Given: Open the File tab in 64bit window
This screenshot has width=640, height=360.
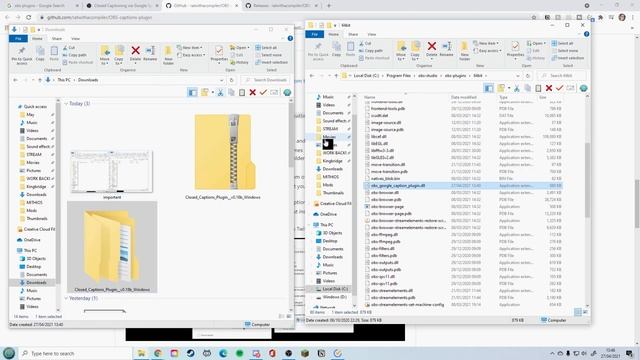Looking at the screenshot, I should [x=315, y=34].
